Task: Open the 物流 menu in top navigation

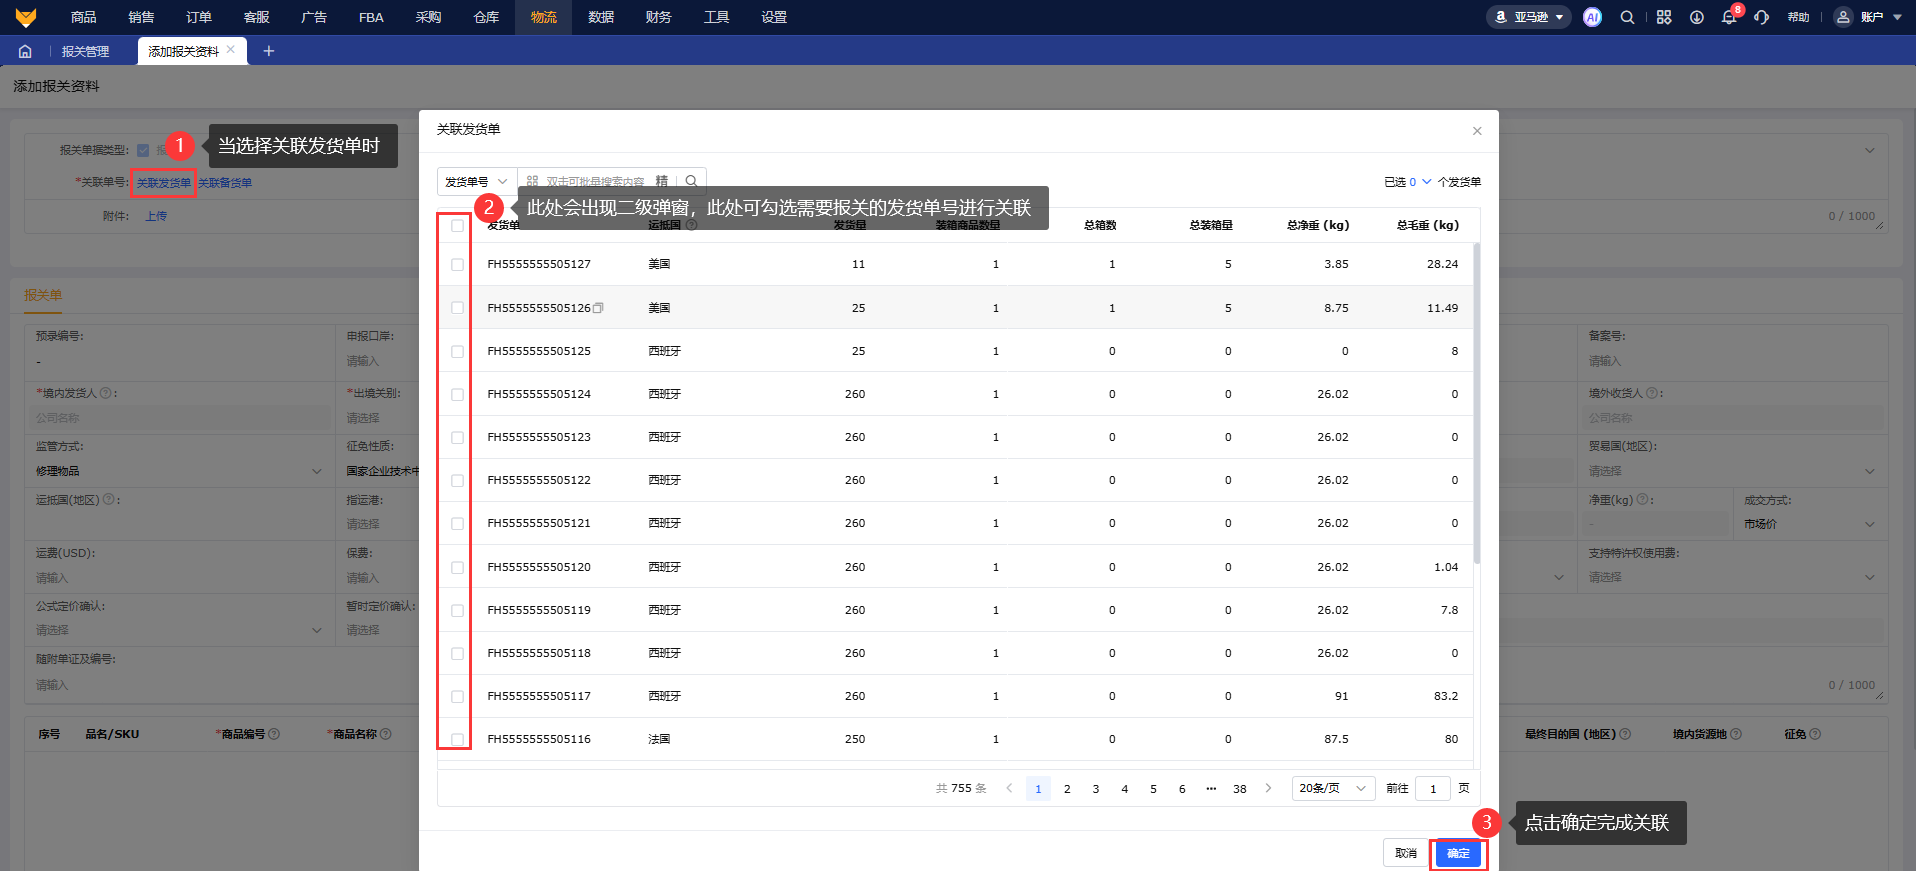Action: pos(543,17)
